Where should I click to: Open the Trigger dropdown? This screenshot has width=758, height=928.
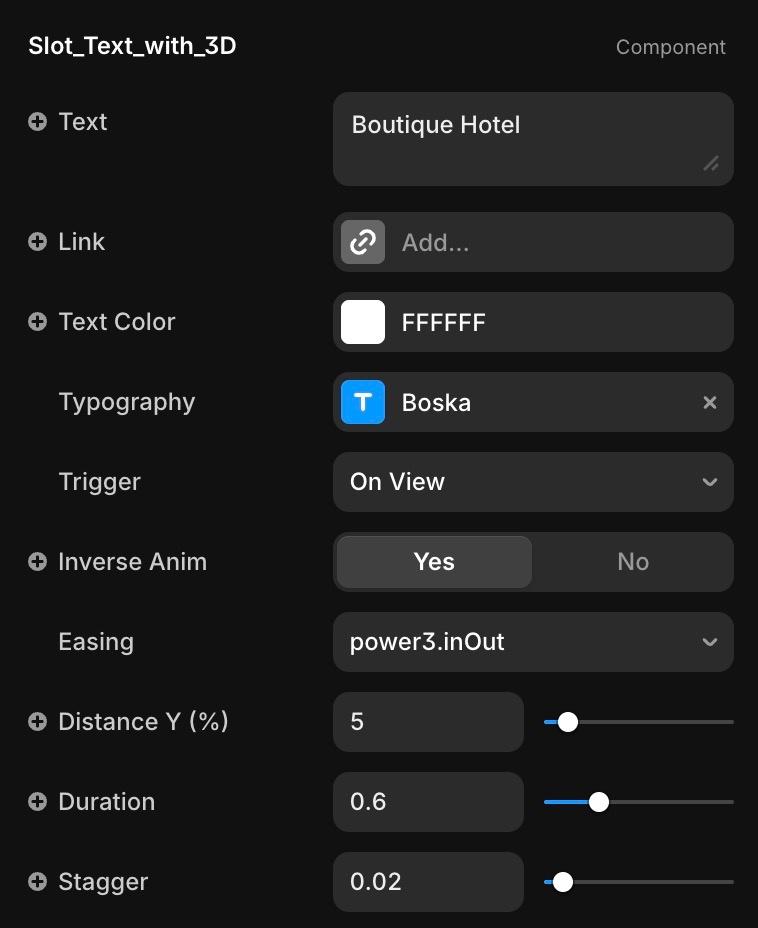tap(533, 482)
